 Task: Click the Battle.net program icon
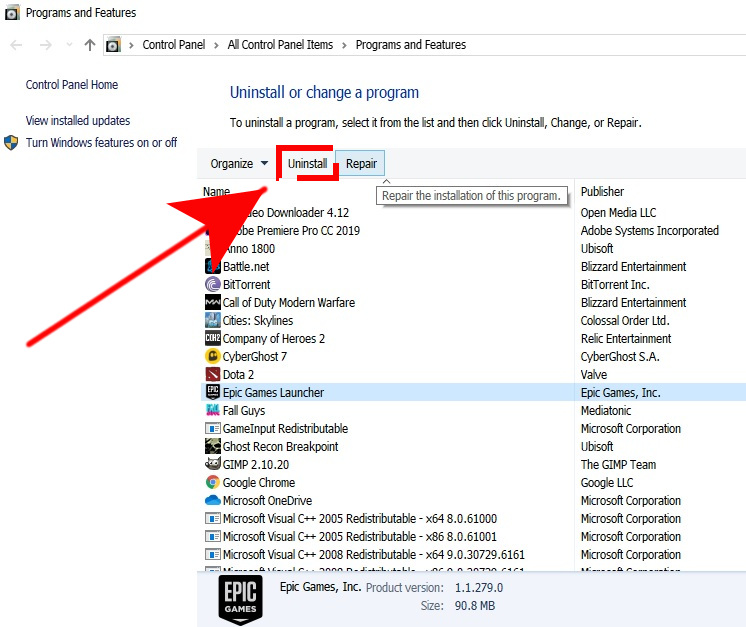tap(213, 266)
